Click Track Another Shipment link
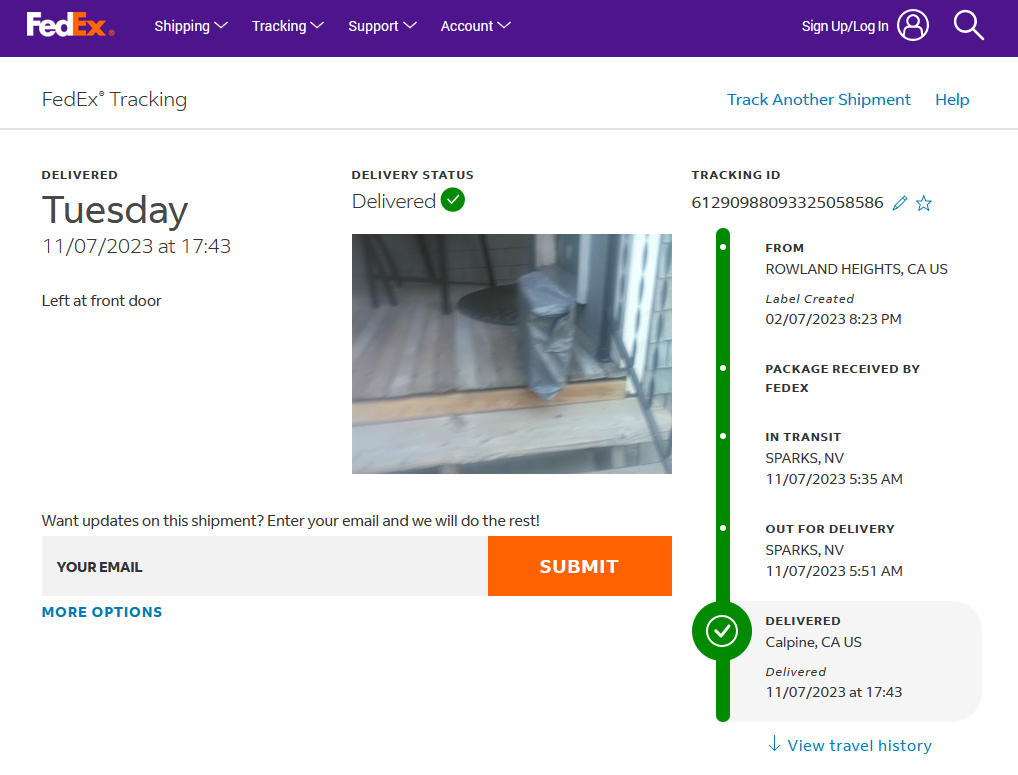The height and width of the screenshot is (775, 1018). click(x=818, y=99)
